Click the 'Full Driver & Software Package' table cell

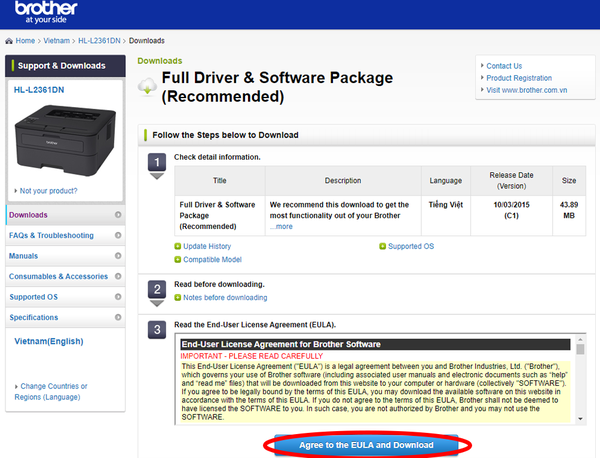[220, 216]
